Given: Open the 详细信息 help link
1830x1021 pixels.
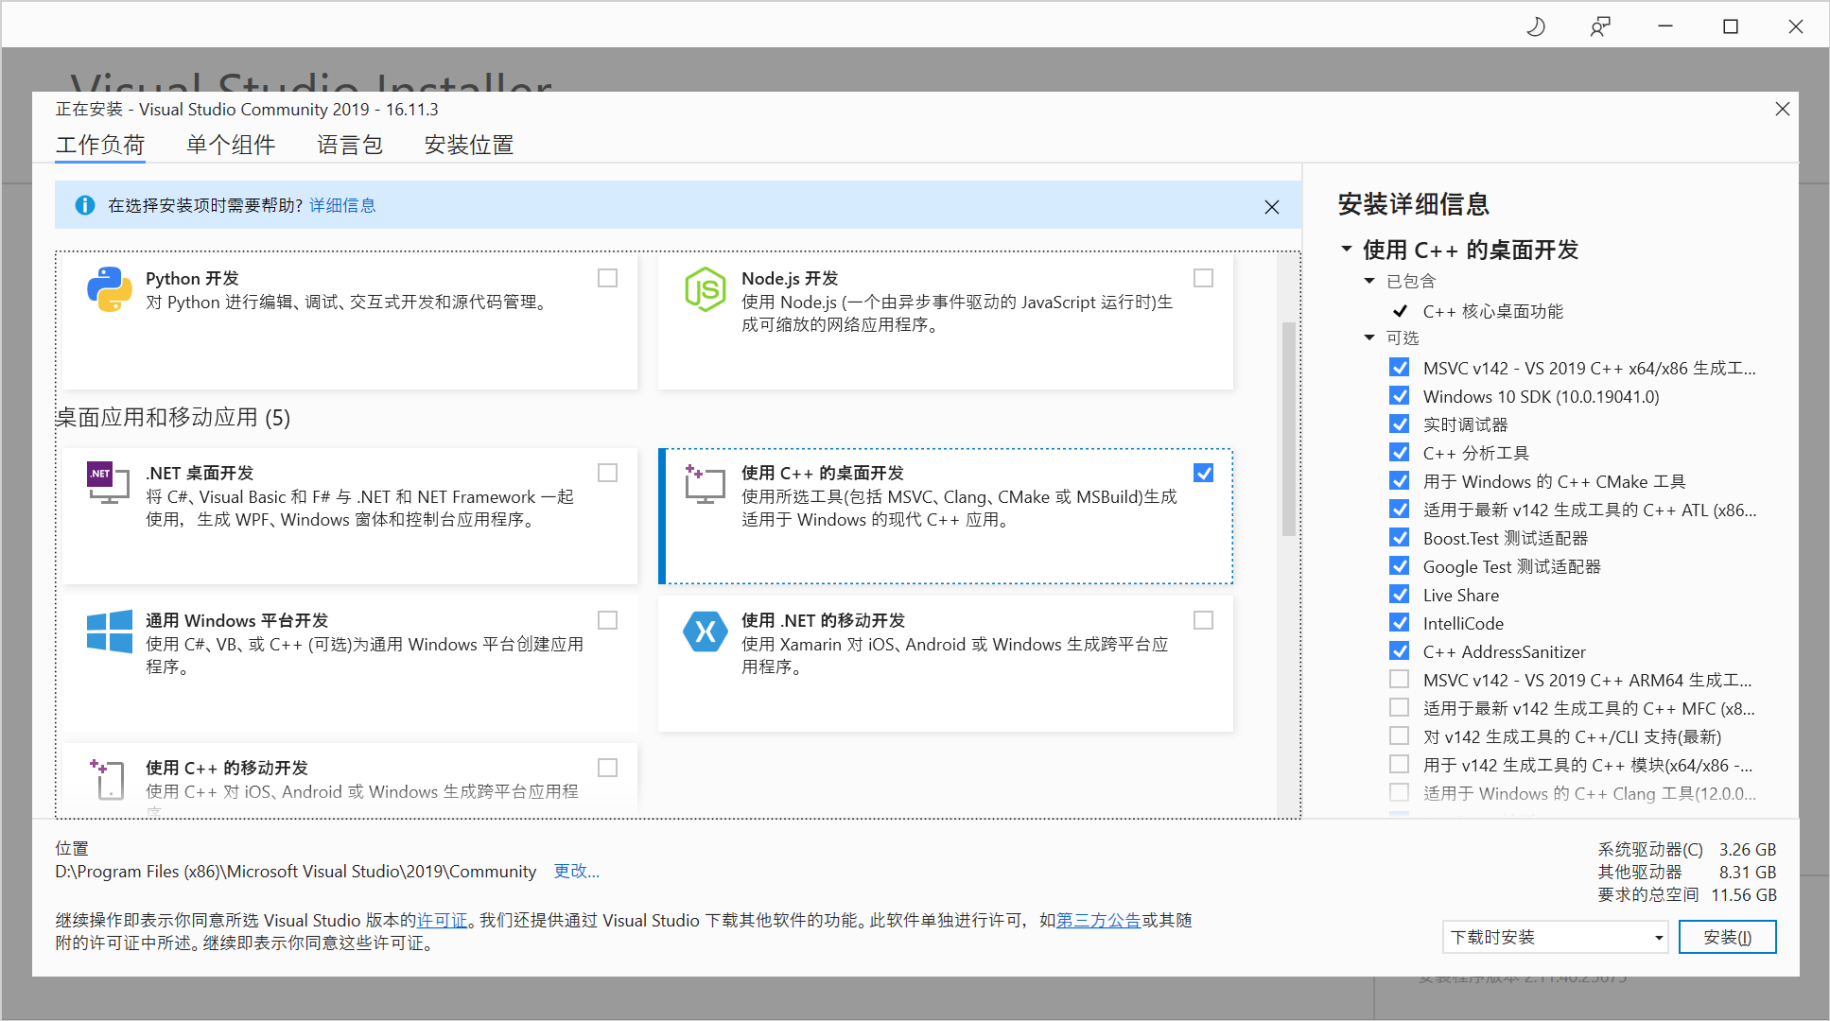Looking at the screenshot, I should 343,205.
